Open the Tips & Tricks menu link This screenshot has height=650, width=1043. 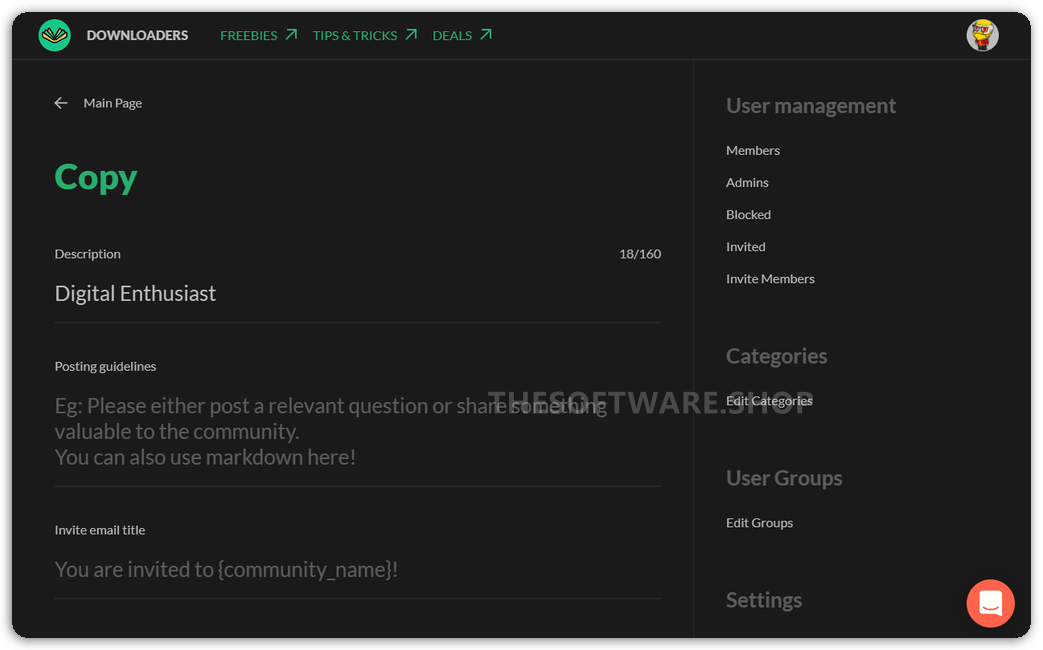354,35
